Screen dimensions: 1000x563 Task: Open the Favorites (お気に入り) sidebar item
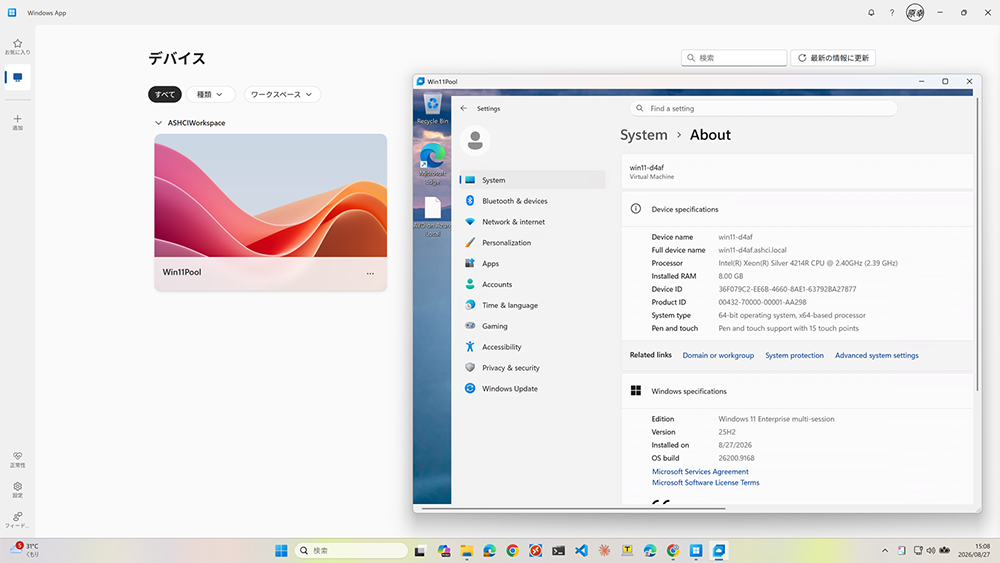point(17,47)
